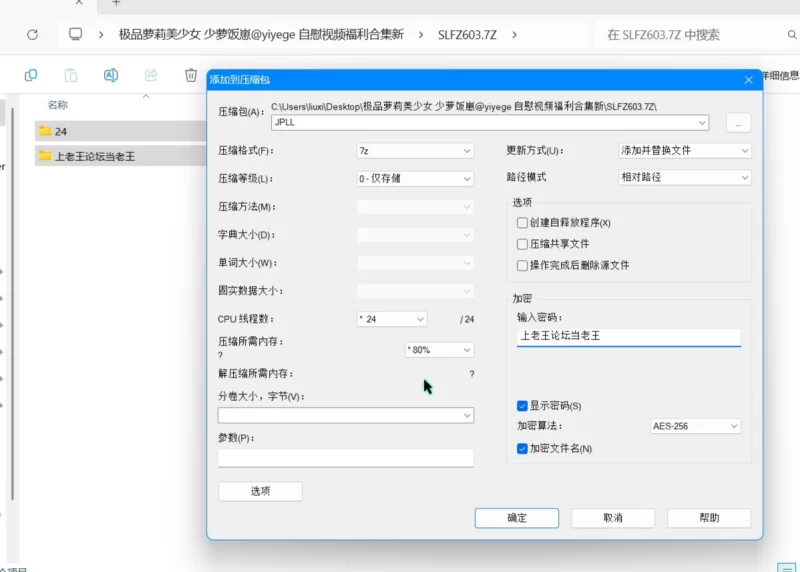The image size is (800, 572).
Task: Click the paste icon in Explorer toolbar
Action: tap(71, 76)
